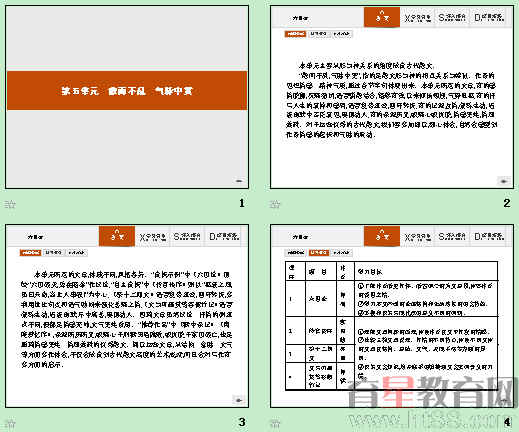519x432 pixels.
Task: Click the slide number 2 label
Action: pos(507,203)
